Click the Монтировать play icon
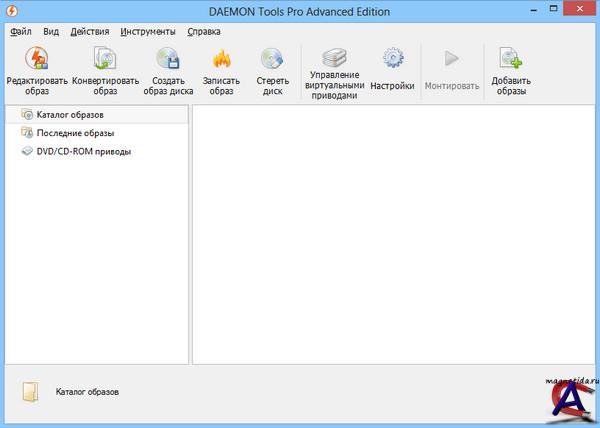 point(452,59)
